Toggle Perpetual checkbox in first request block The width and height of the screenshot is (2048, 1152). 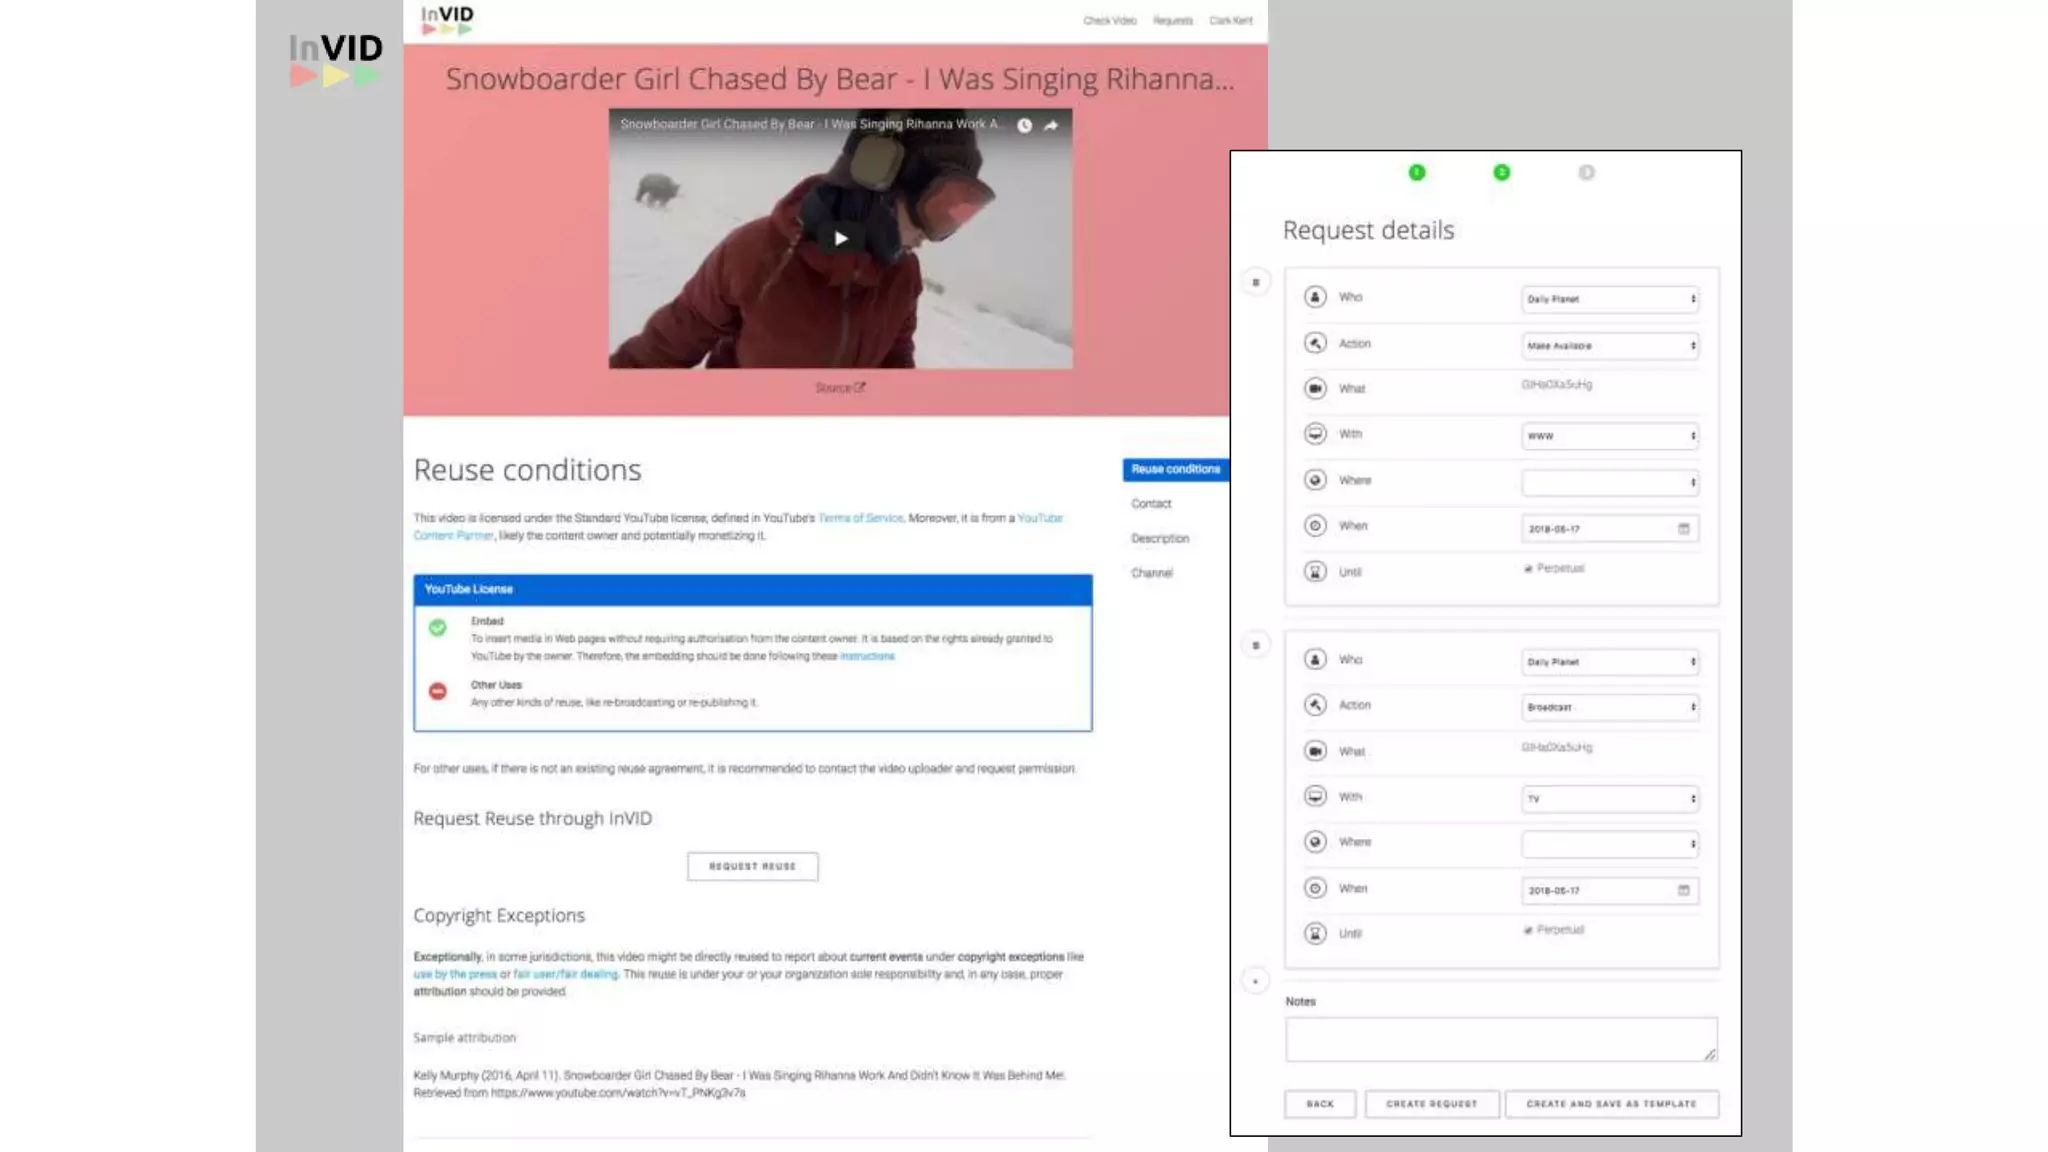point(1528,569)
